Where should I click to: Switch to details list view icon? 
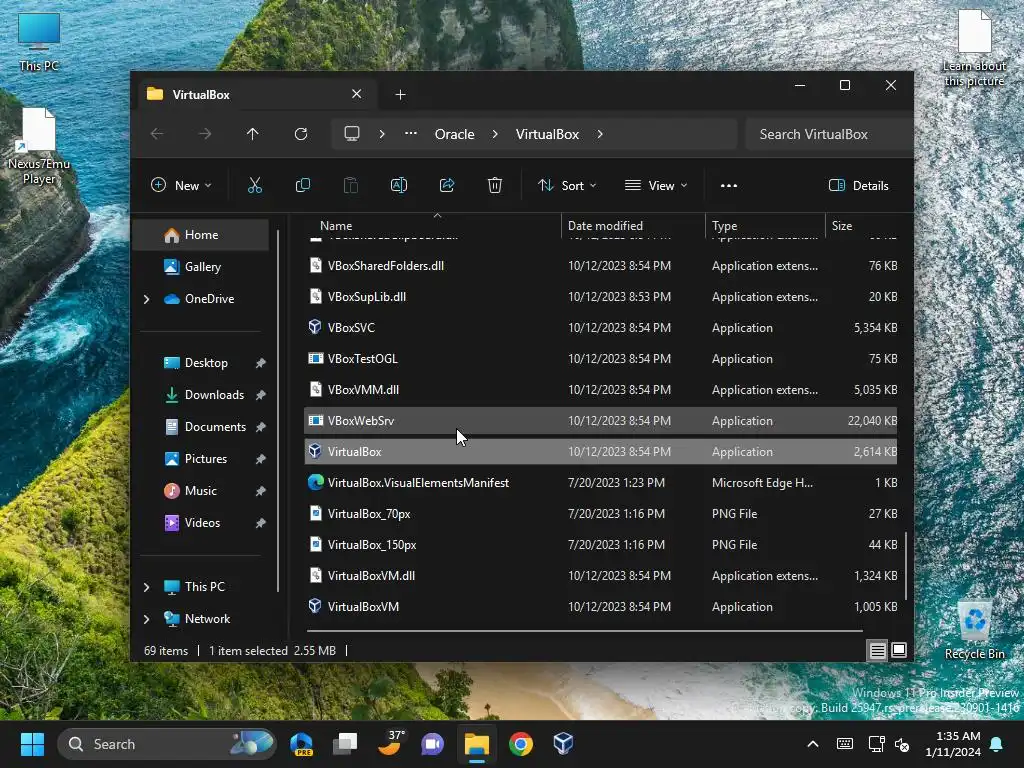tap(877, 650)
